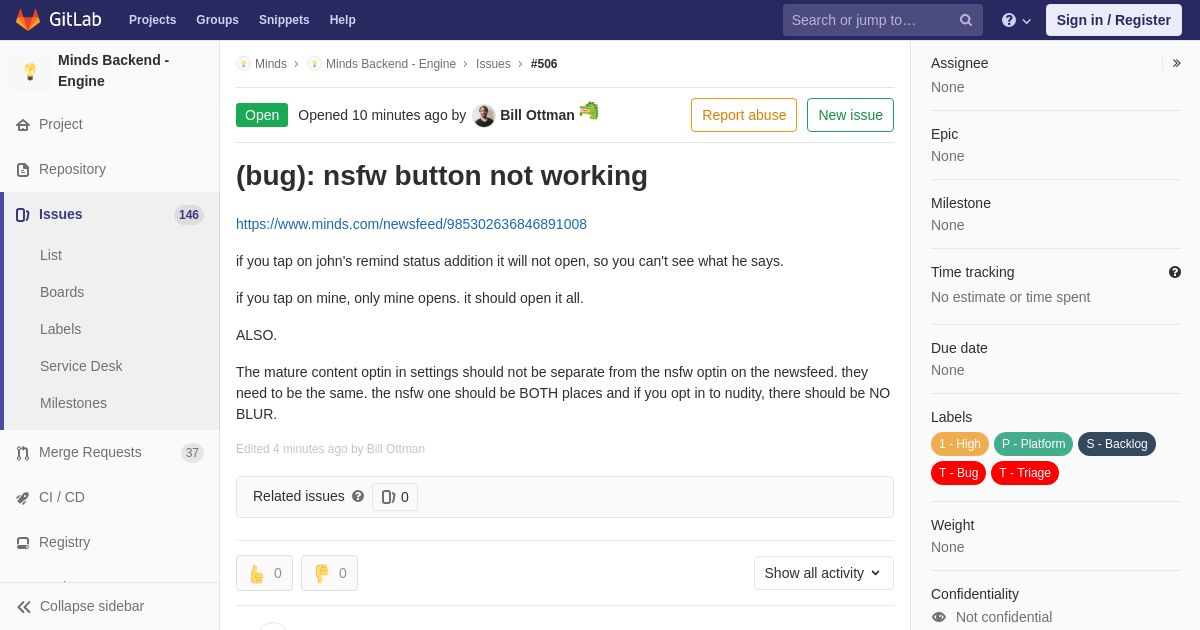
Task: Click the Repository file icon in sidebar
Action: (23, 170)
